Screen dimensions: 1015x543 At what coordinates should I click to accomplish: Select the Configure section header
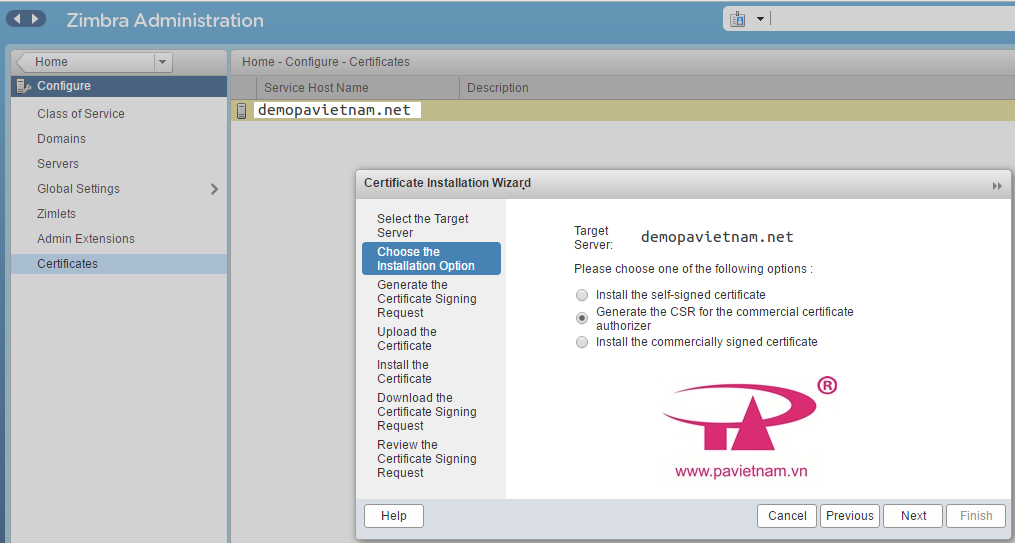click(119, 86)
